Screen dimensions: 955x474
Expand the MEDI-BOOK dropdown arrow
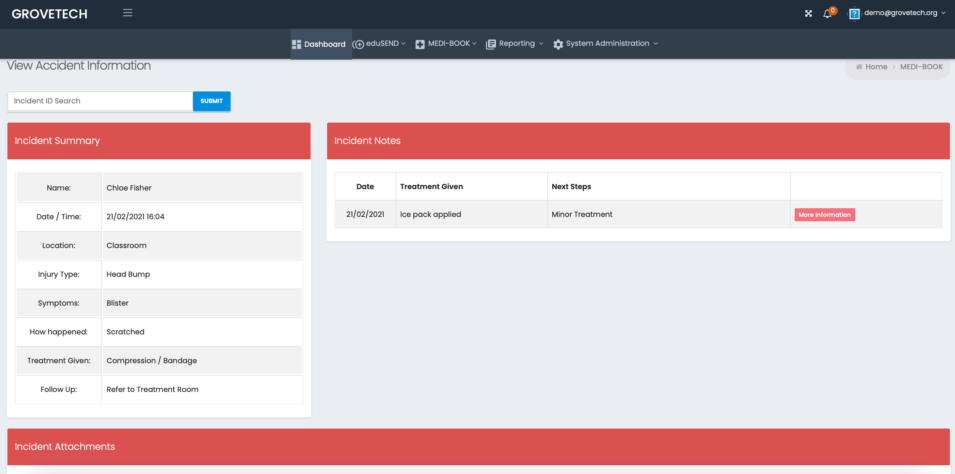pyautogui.click(x=475, y=44)
